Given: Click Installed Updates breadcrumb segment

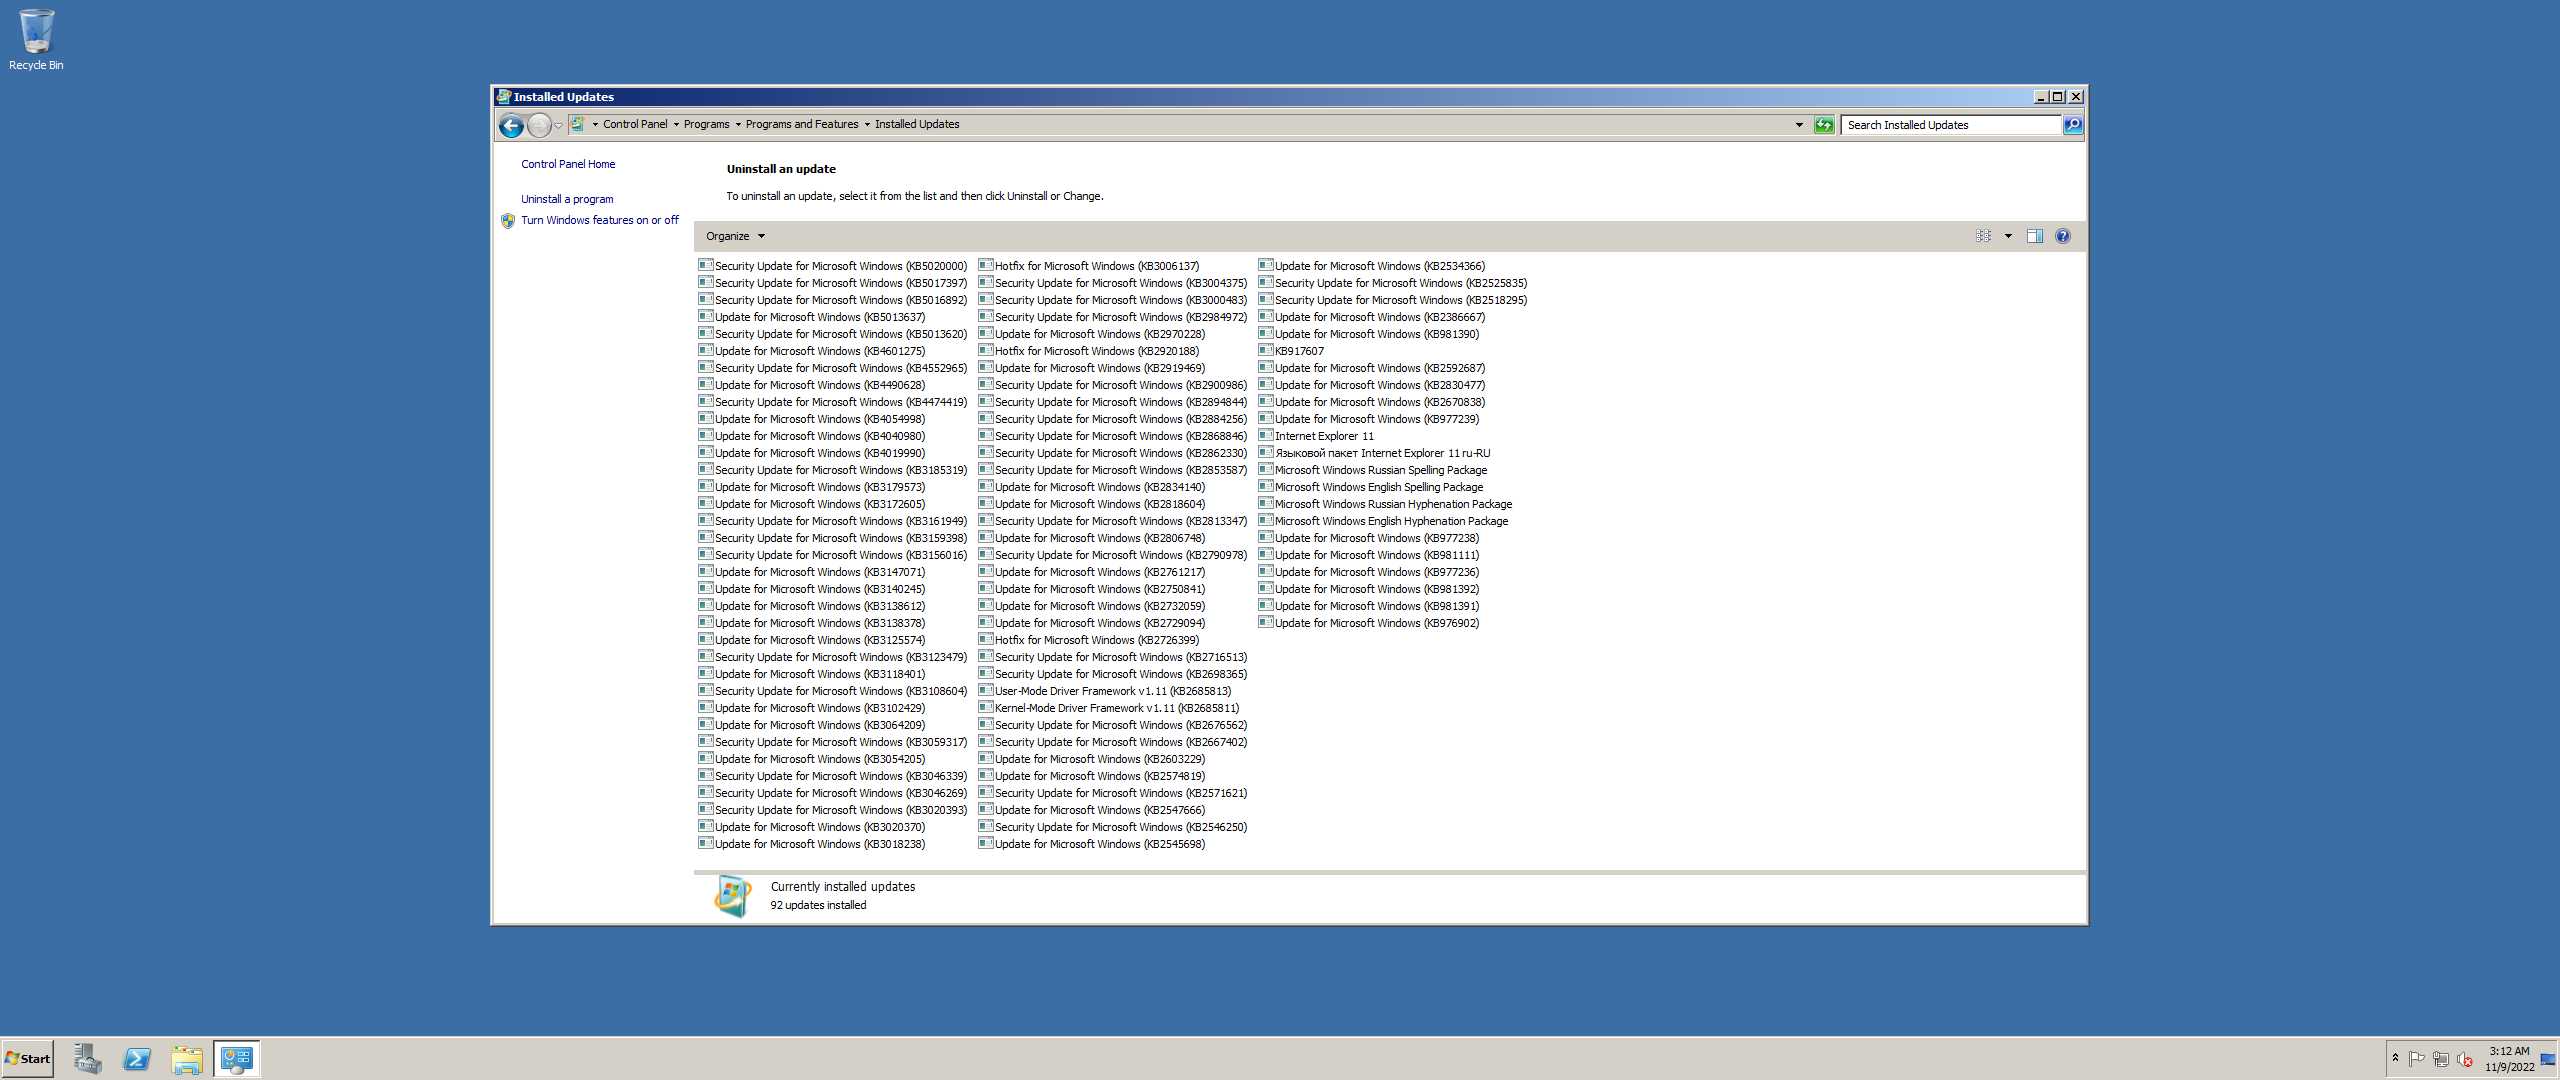Looking at the screenshot, I should tap(917, 125).
